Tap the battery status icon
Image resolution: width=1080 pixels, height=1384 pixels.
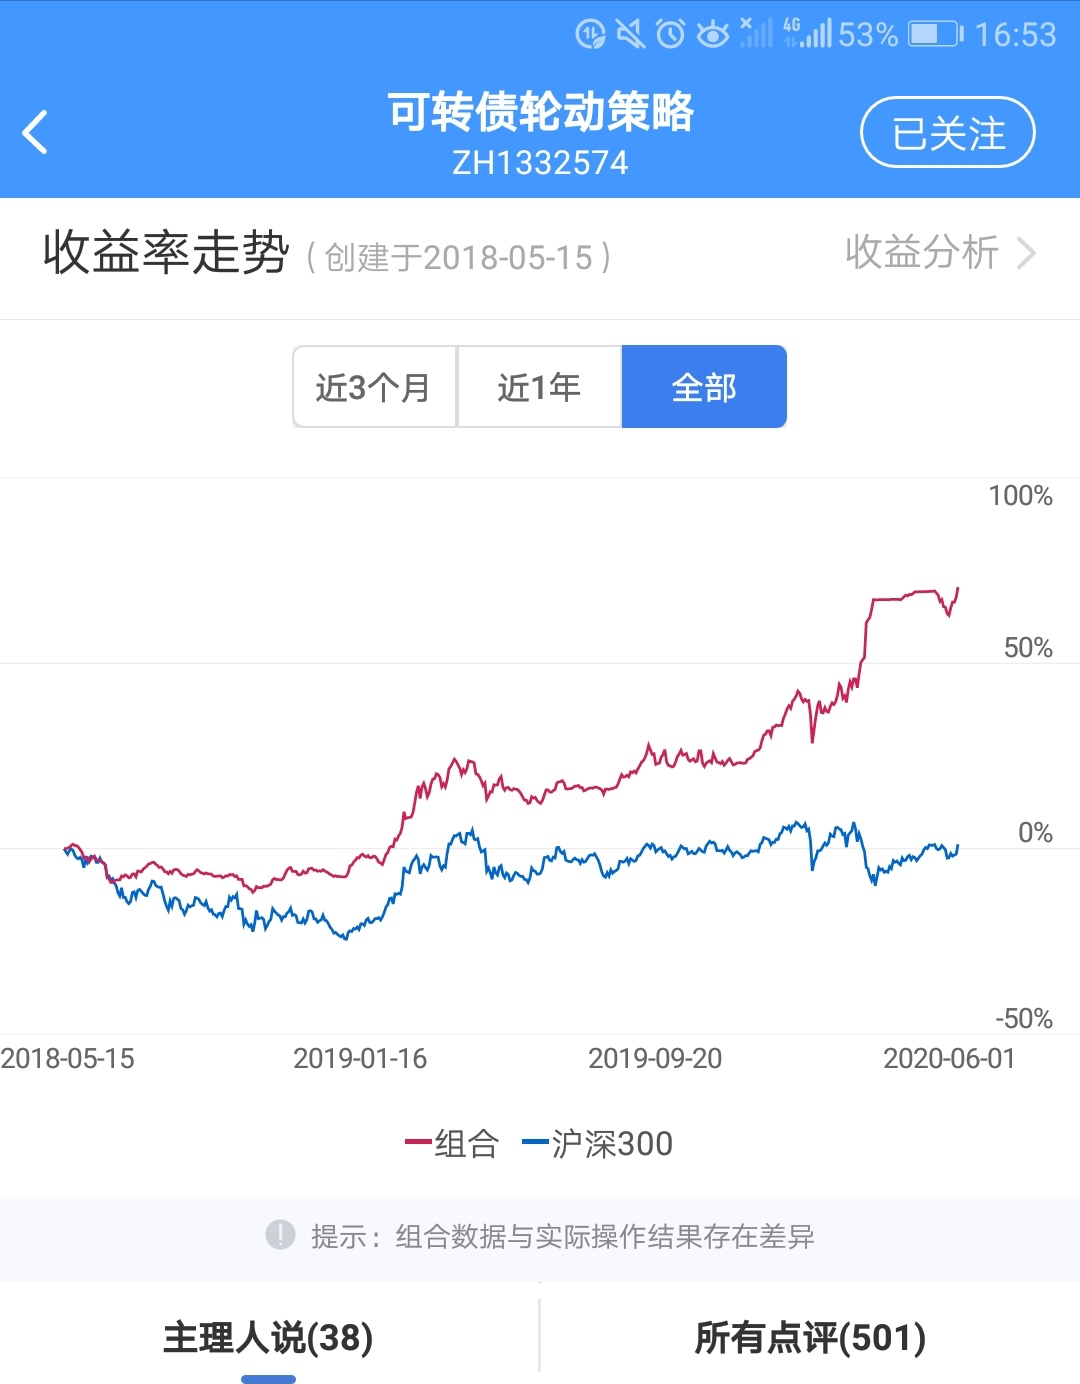coord(934,34)
